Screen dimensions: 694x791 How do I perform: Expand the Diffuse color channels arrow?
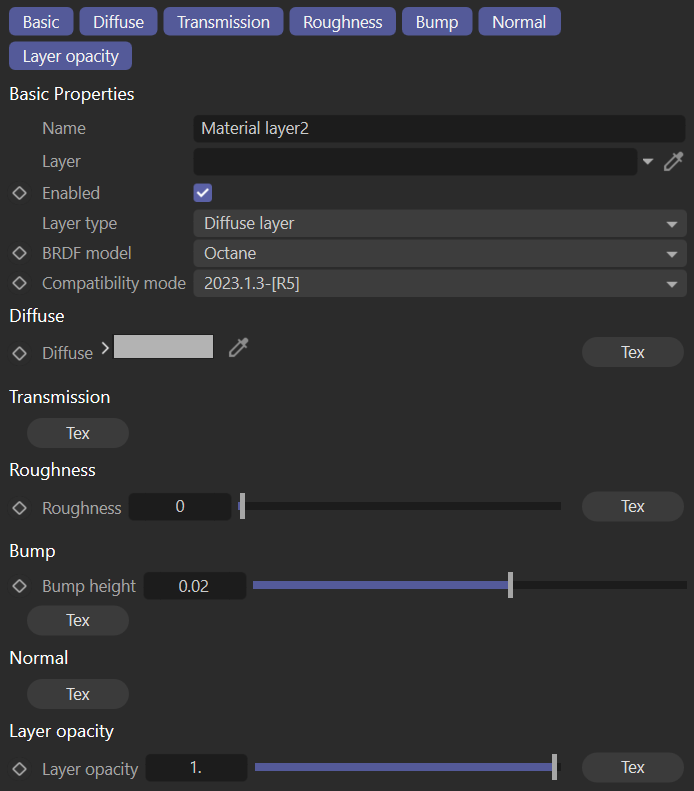tap(104, 349)
